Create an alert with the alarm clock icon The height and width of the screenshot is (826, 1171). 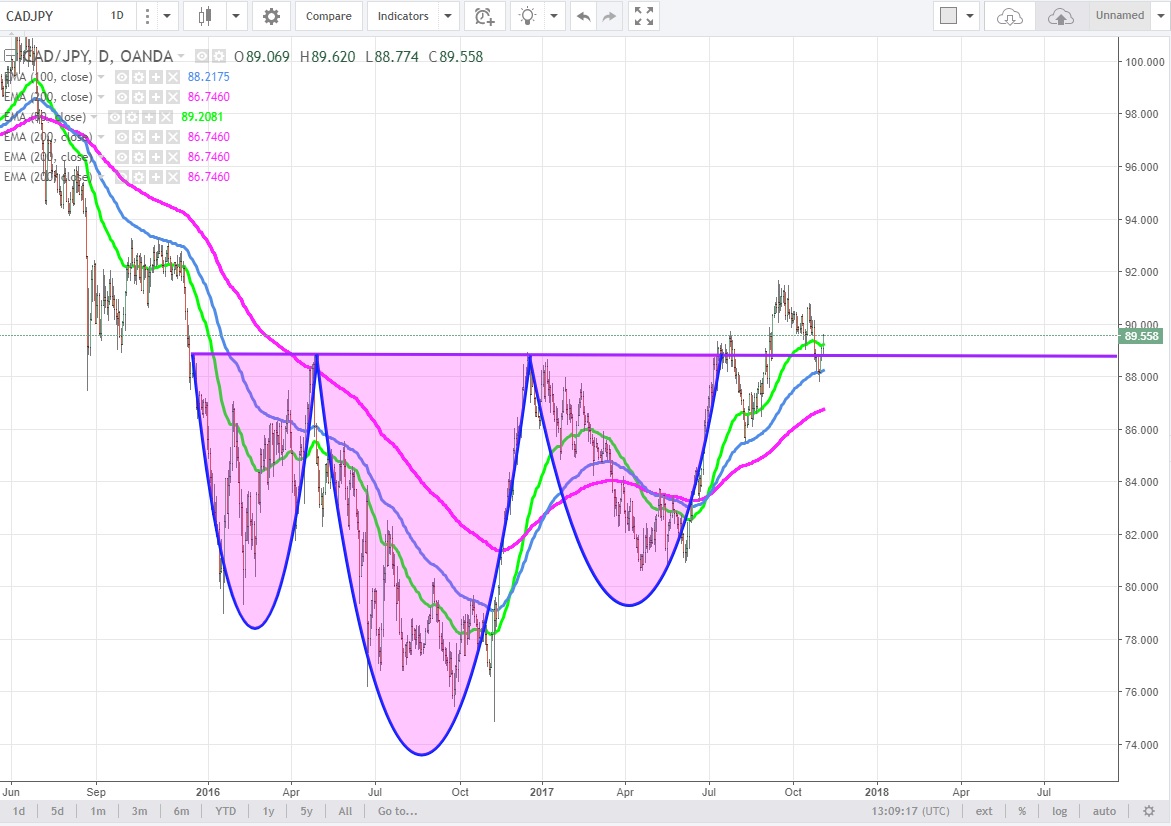pyautogui.click(x=484, y=16)
